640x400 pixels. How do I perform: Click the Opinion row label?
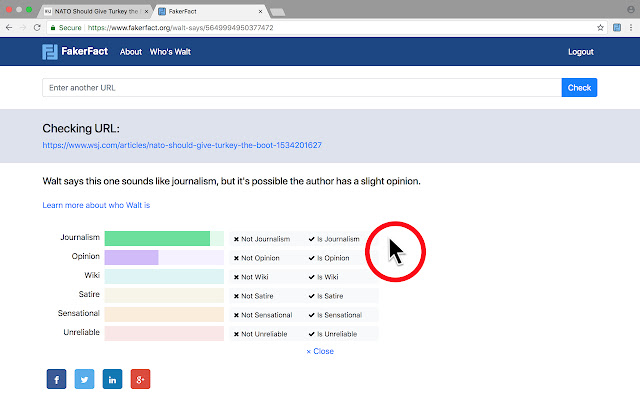point(86,256)
